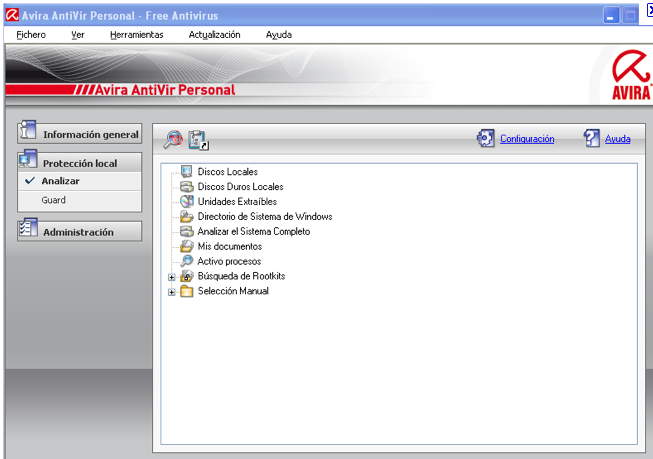This screenshot has height=459, width=653.
Task: Select Analizar el Sistema Completo profile
Action: (x=254, y=232)
